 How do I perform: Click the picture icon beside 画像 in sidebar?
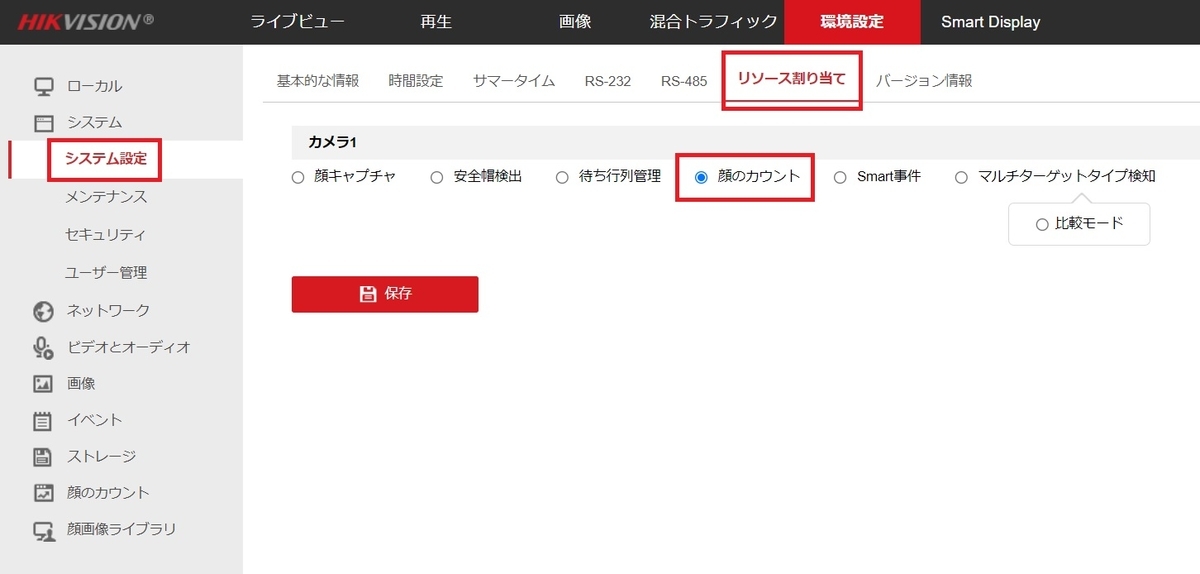click(43, 384)
